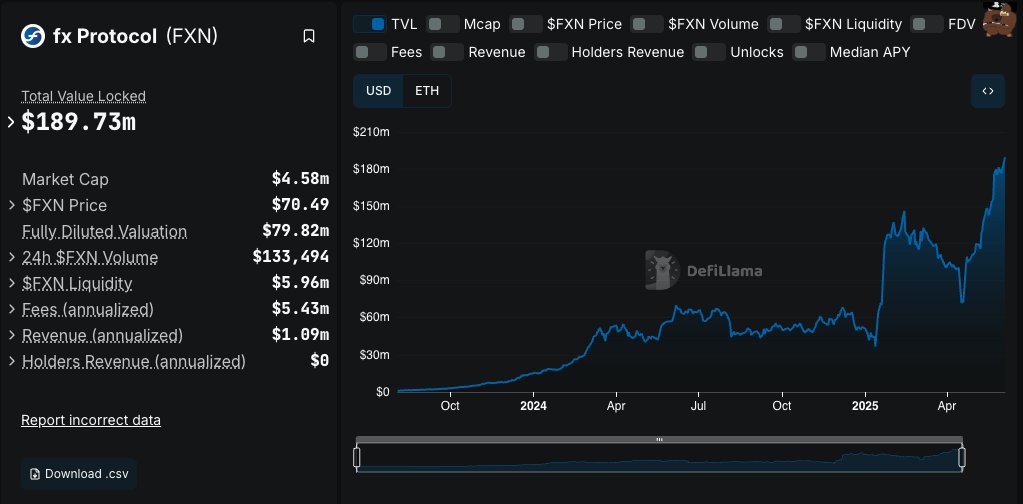Click the 2024 x-axis label

(x=533, y=406)
